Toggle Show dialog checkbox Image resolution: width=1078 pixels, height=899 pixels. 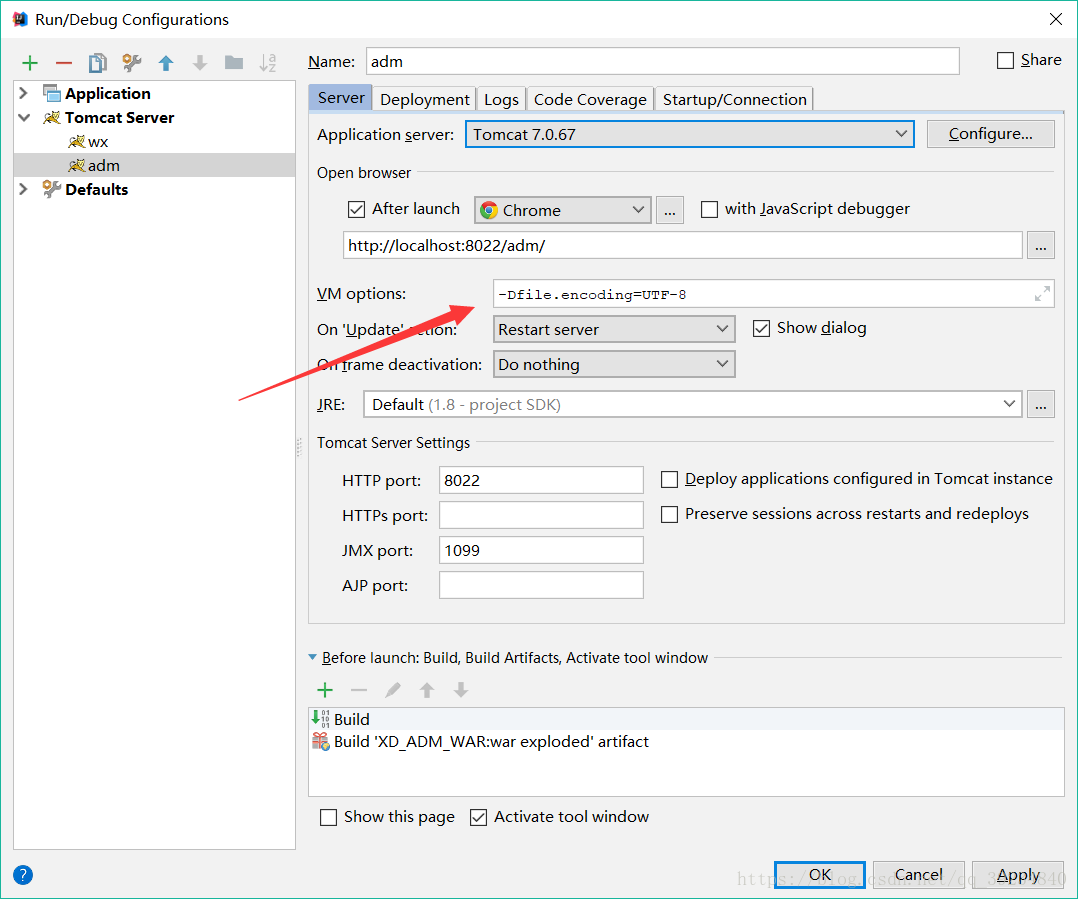coord(761,329)
